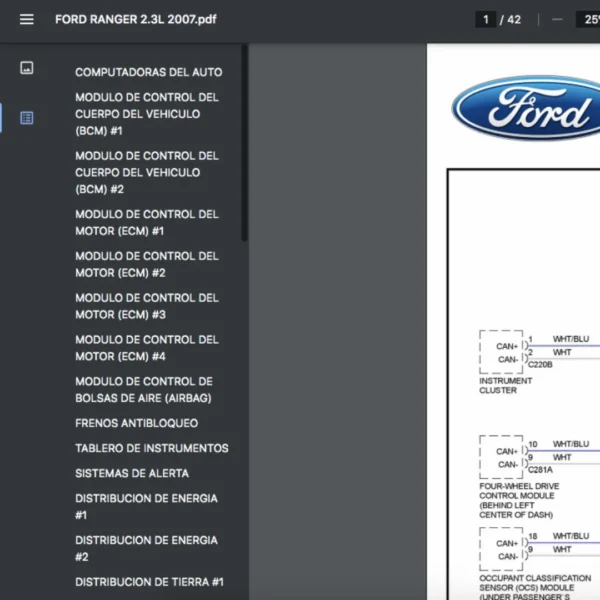
Task: Open DISTRIBUCION DE ENERGIA #2 bookmark
Action: coord(147,548)
